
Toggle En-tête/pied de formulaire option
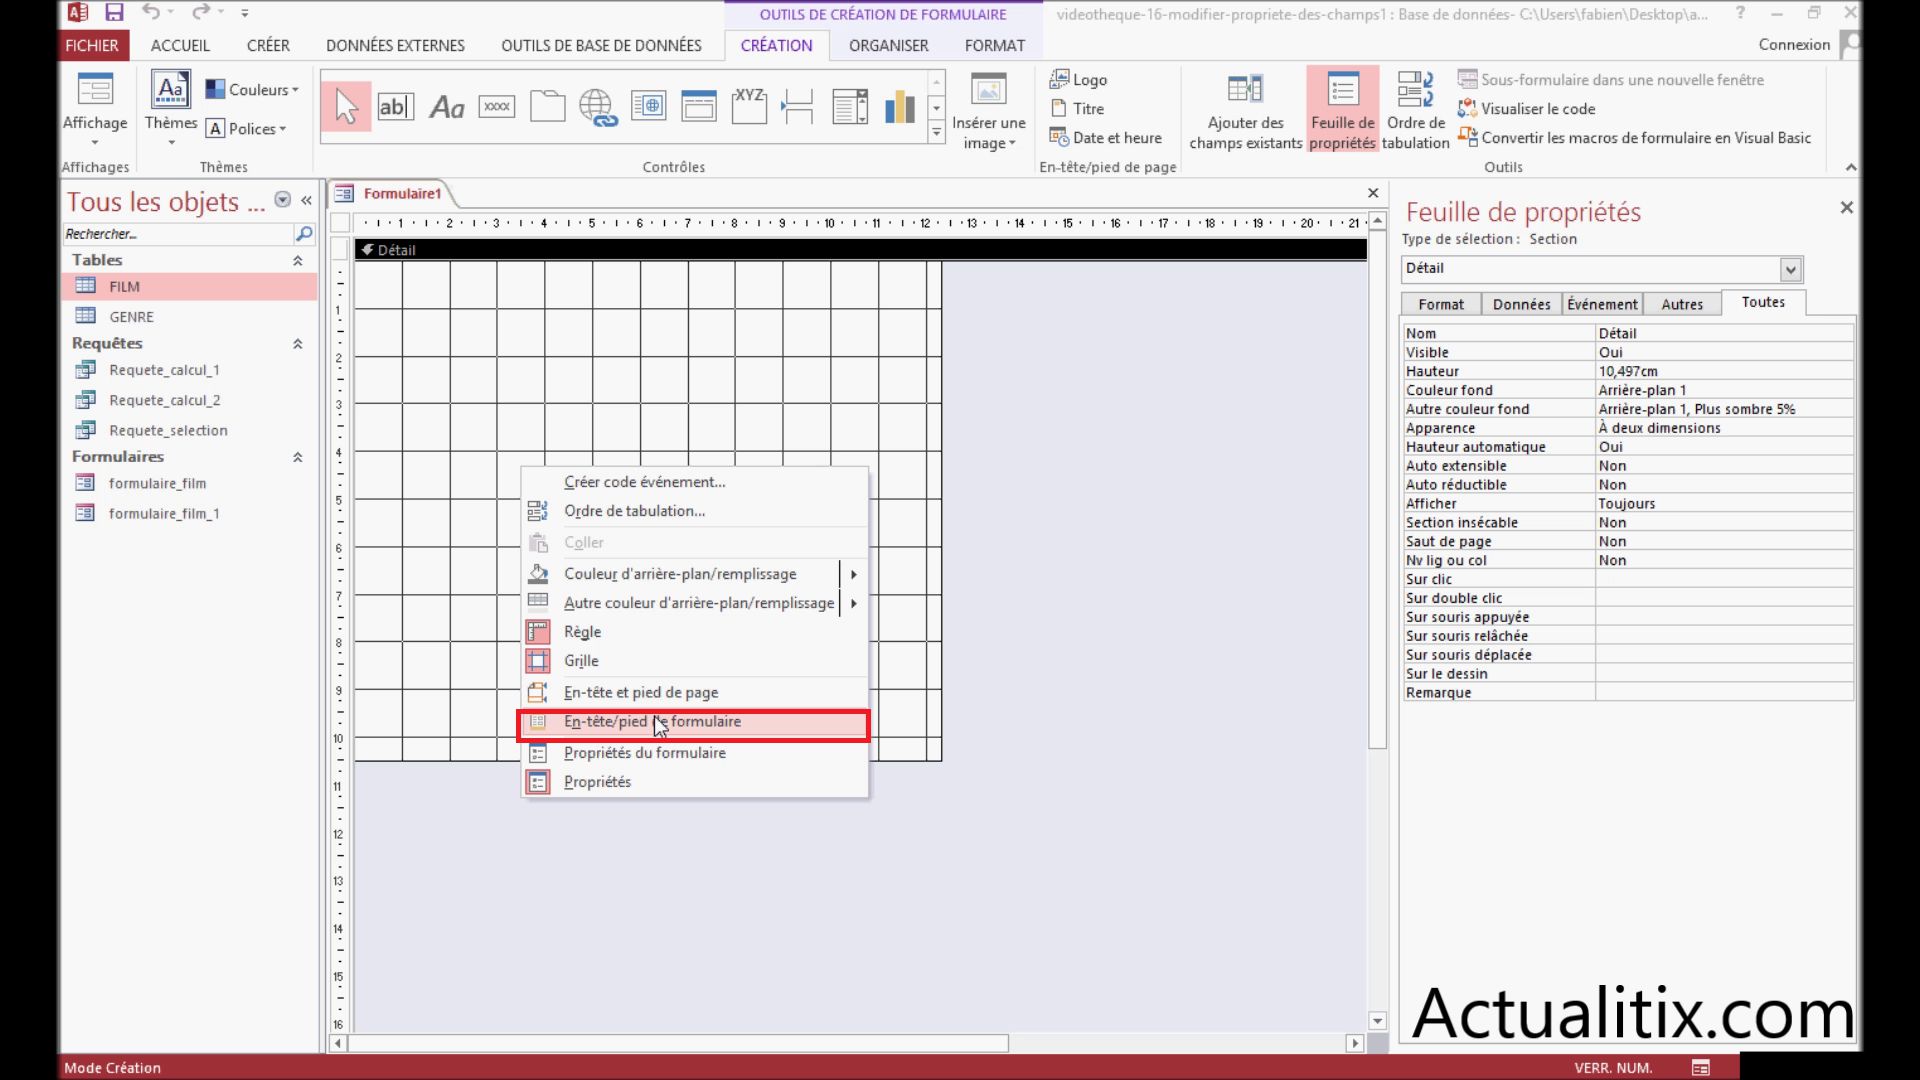click(694, 722)
